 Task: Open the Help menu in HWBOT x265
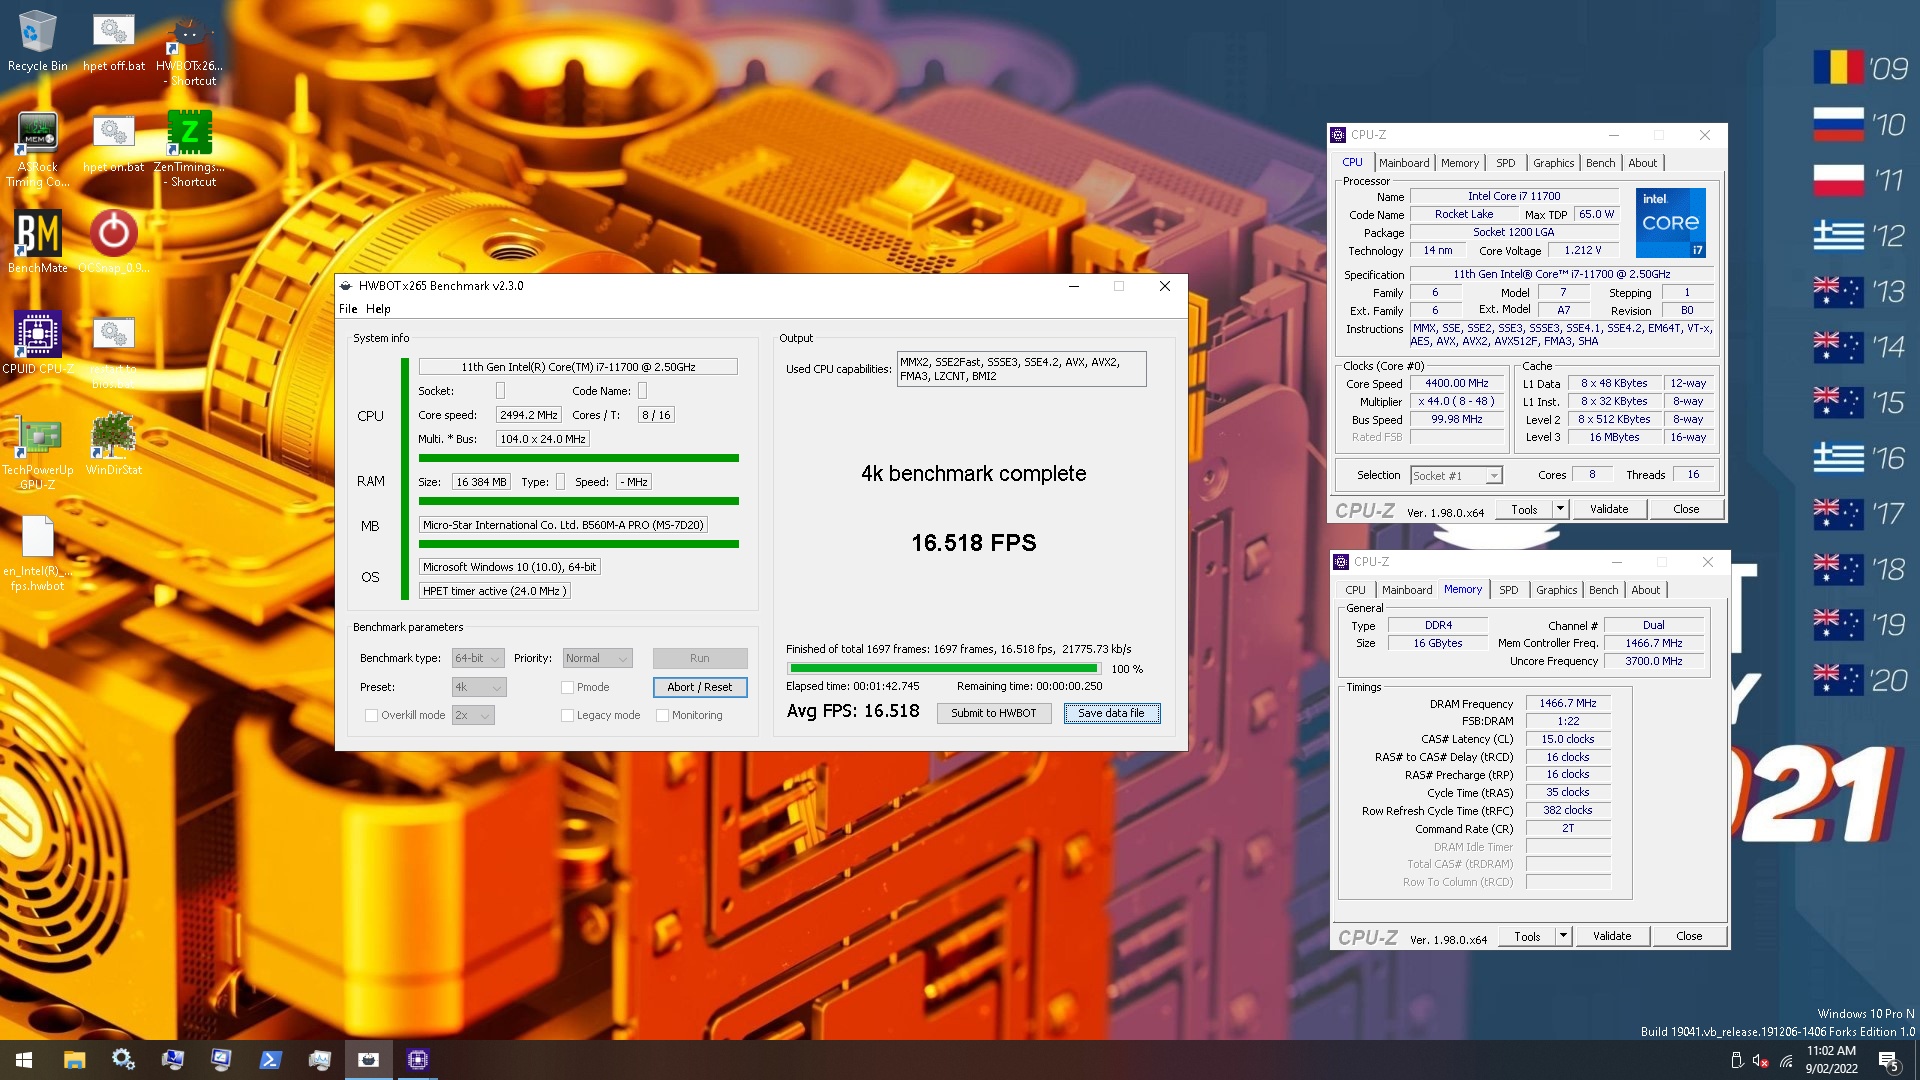[378, 309]
